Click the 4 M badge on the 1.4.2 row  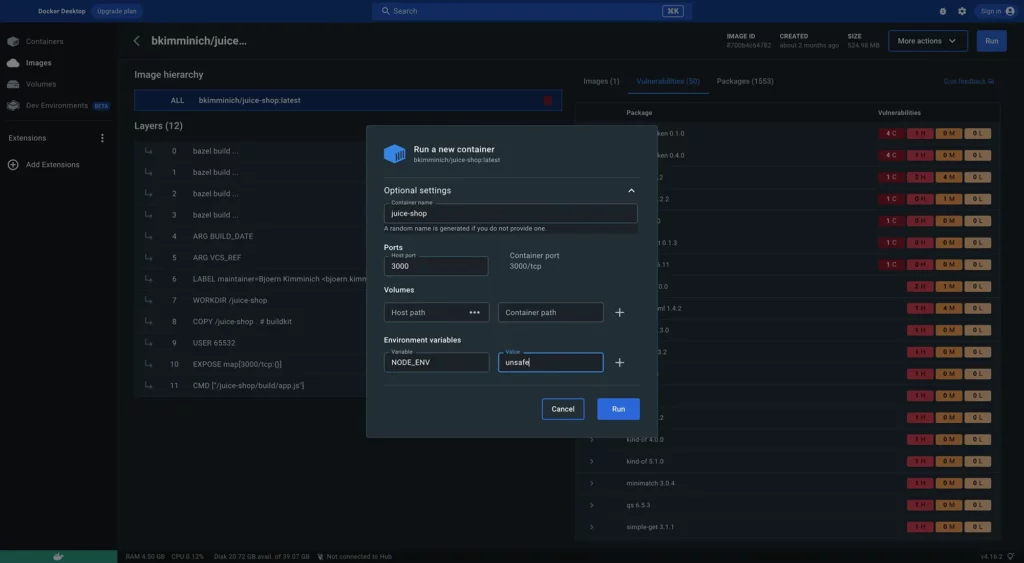pyautogui.click(x=948, y=308)
